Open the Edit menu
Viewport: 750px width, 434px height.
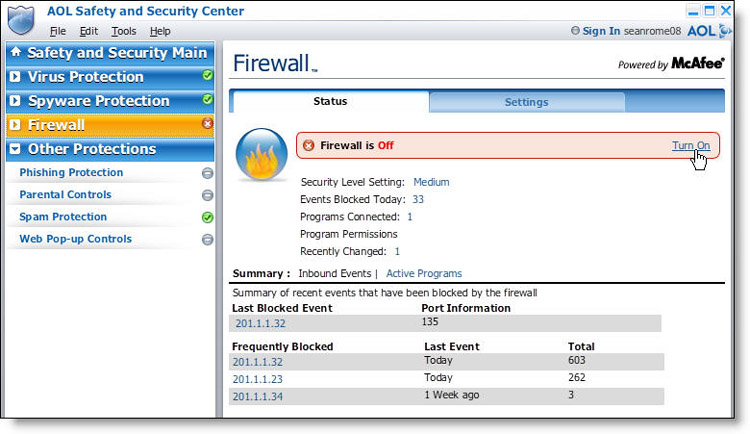click(x=88, y=31)
